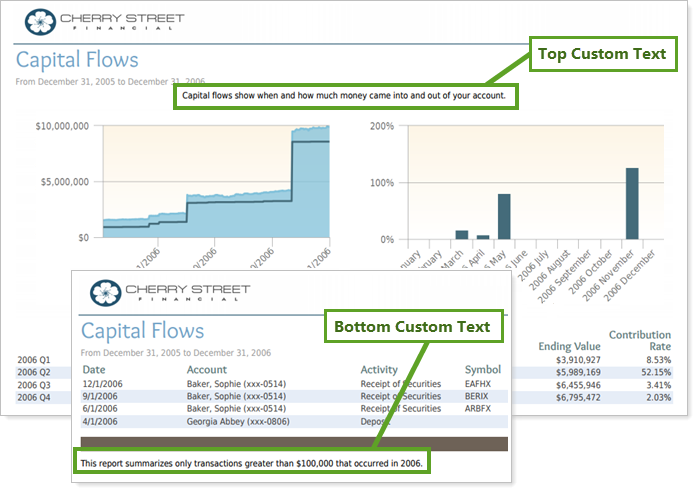Click the Date column header
The image size is (697, 495).
click(94, 370)
